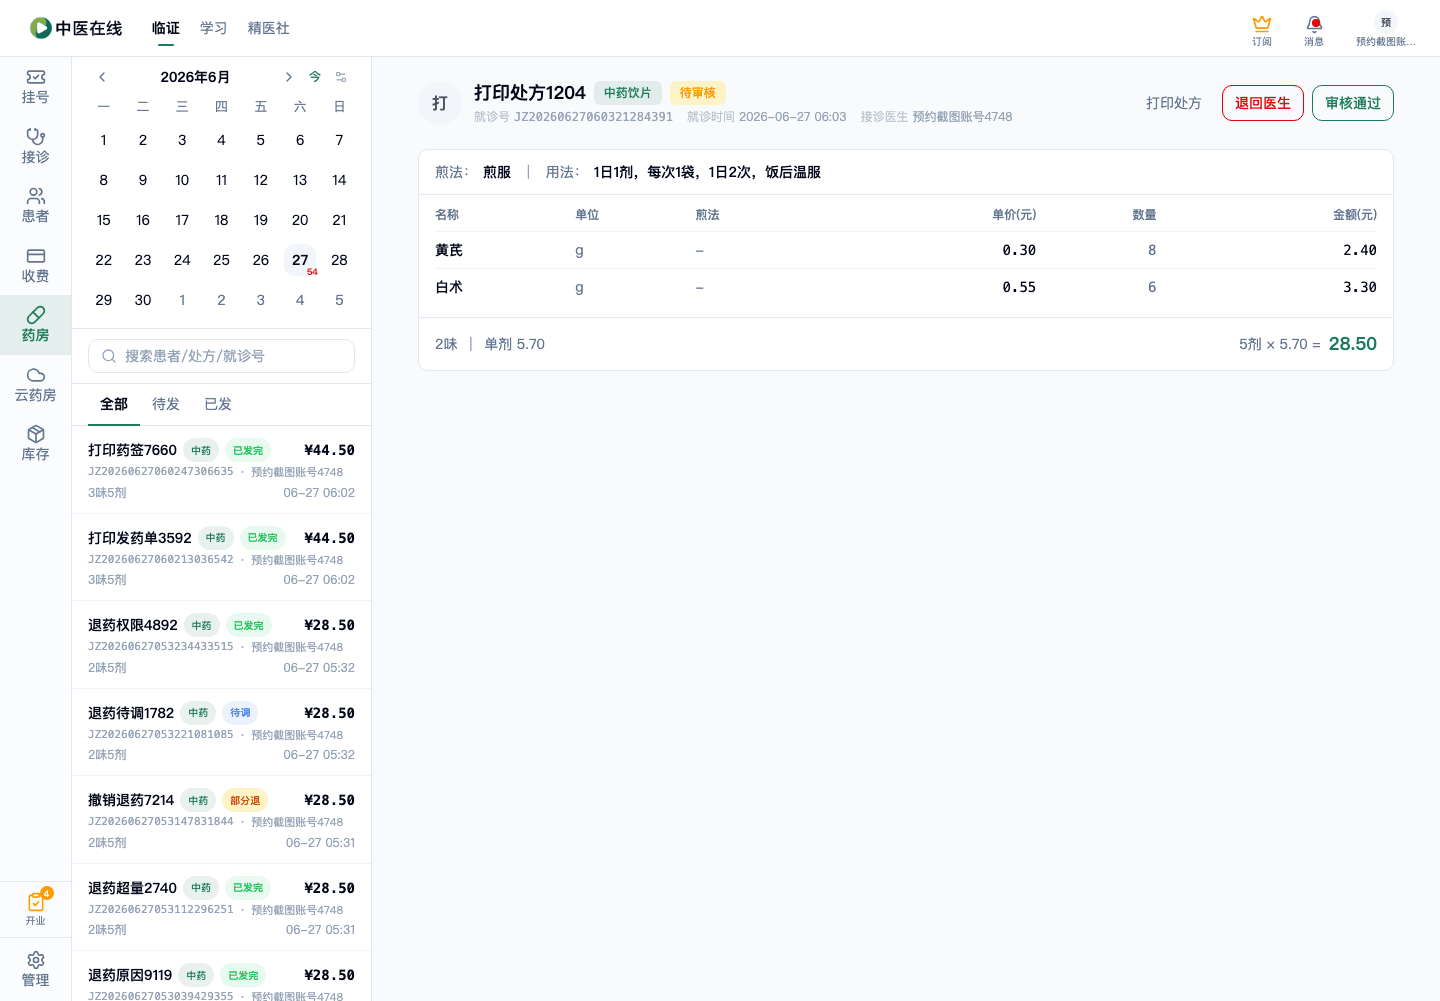The width and height of the screenshot is (1440, 1001).
Task: Select June 30 in calendar
Action: point(143,300)
